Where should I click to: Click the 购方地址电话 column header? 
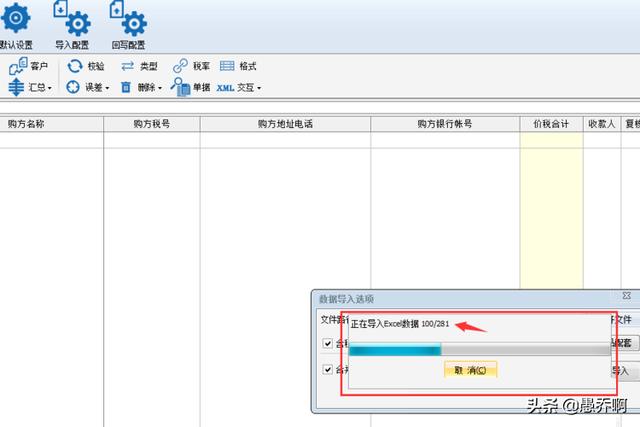click(x=285, y=124)
